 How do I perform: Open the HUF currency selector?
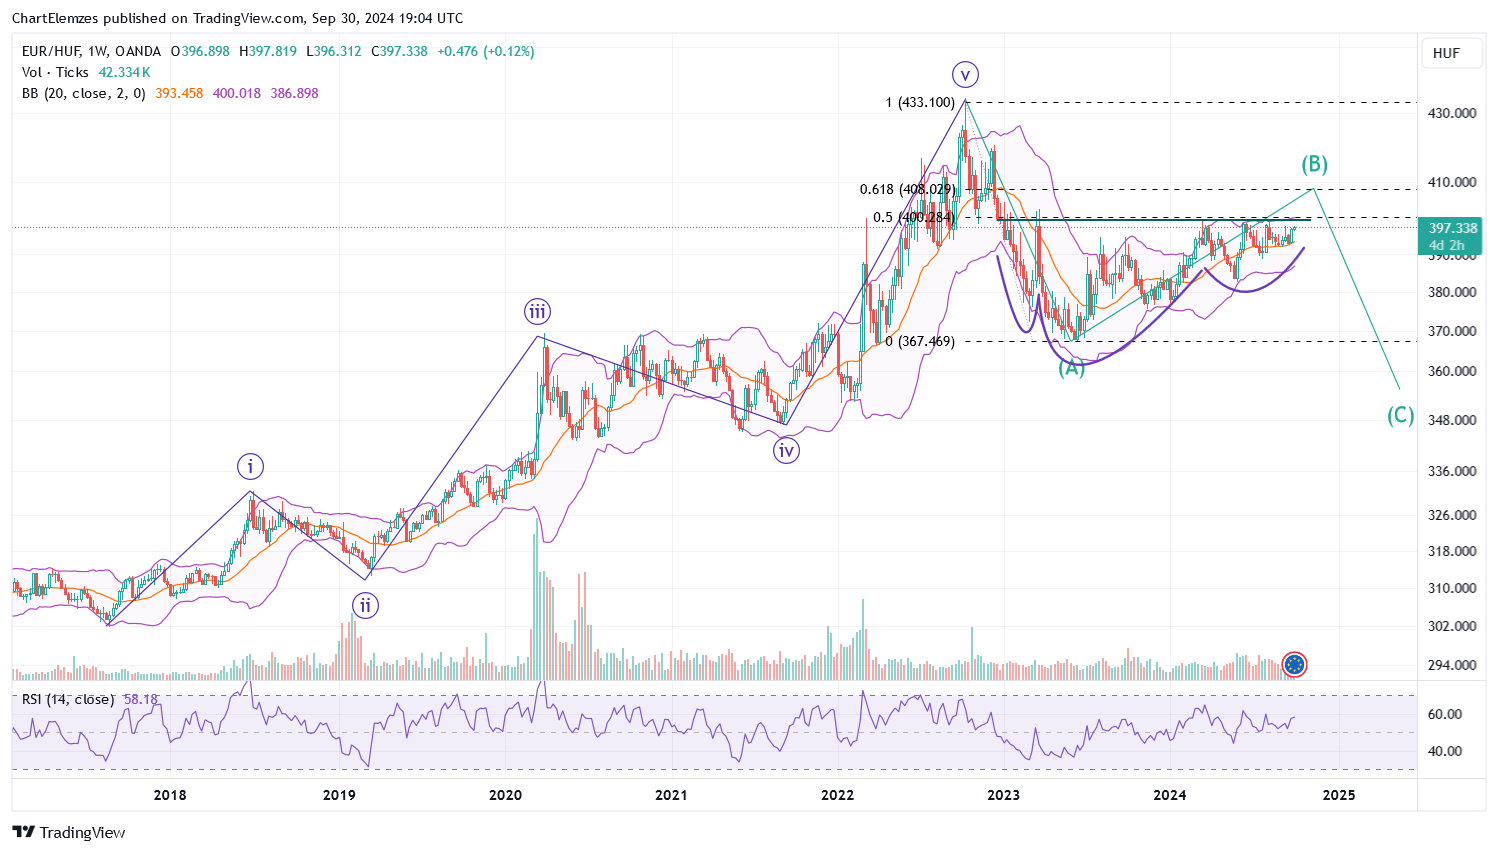pos(1446,53)
